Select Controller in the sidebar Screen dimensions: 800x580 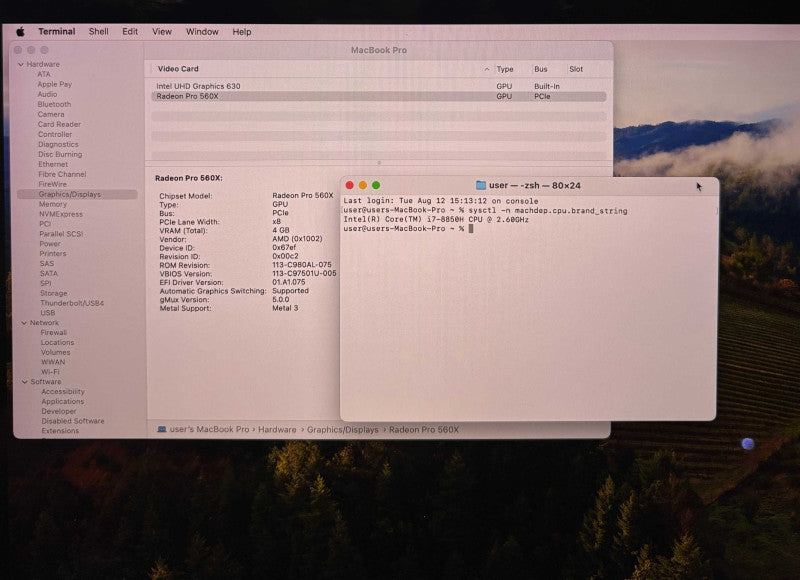pos(55,134)
